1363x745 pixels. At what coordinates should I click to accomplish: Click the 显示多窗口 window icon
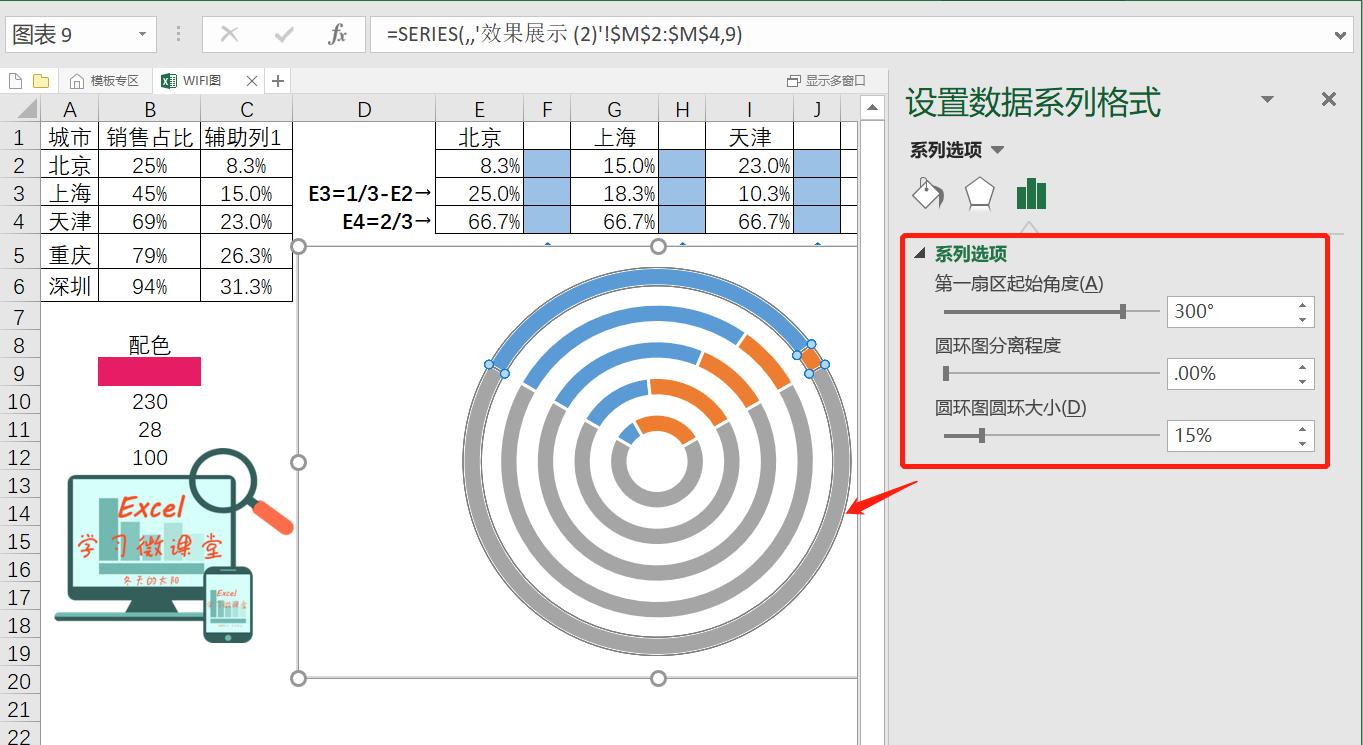click(795, 80)
